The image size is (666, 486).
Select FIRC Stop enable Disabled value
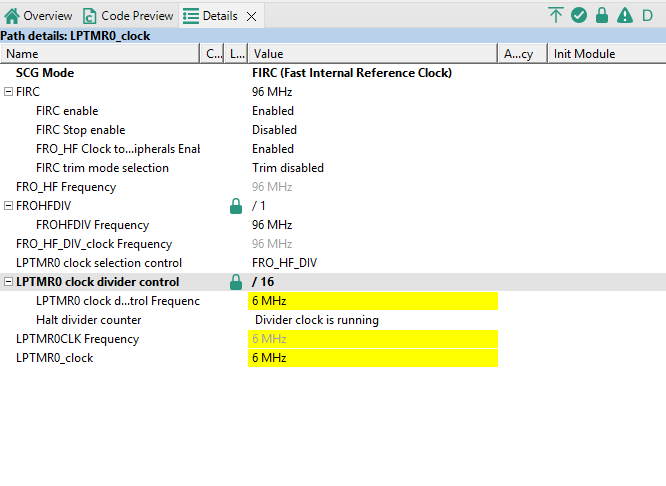274,130
